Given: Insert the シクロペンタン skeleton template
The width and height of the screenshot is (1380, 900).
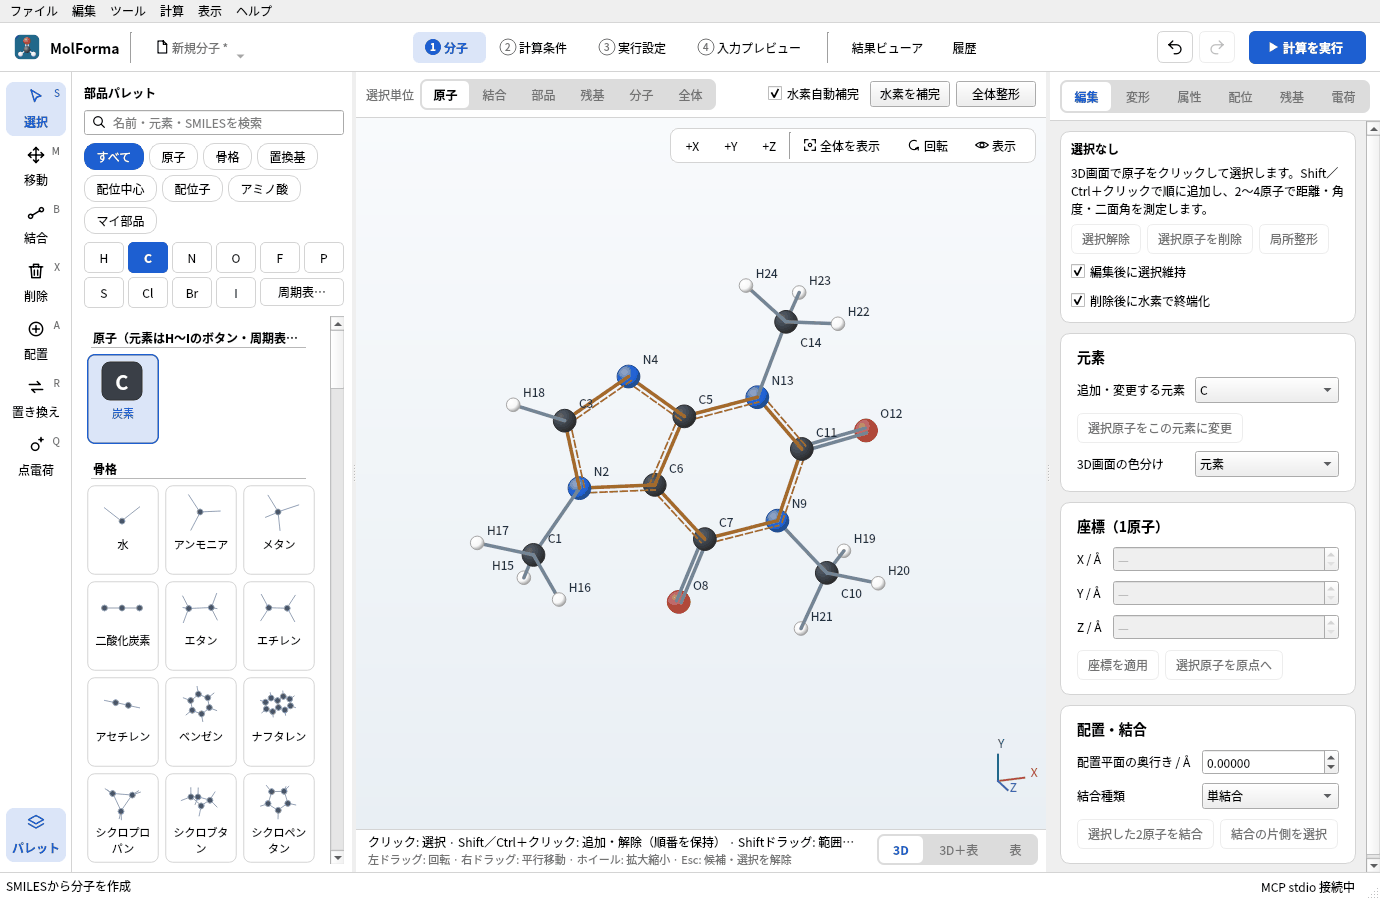Looking at the screenshot, I should pos(279,818).
